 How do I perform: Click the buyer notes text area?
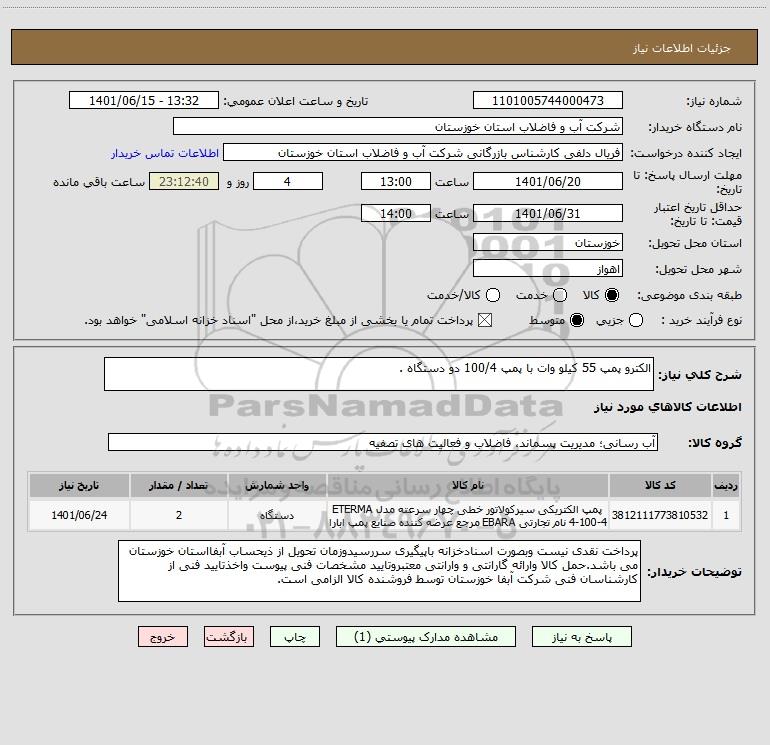tap(379, 571)
